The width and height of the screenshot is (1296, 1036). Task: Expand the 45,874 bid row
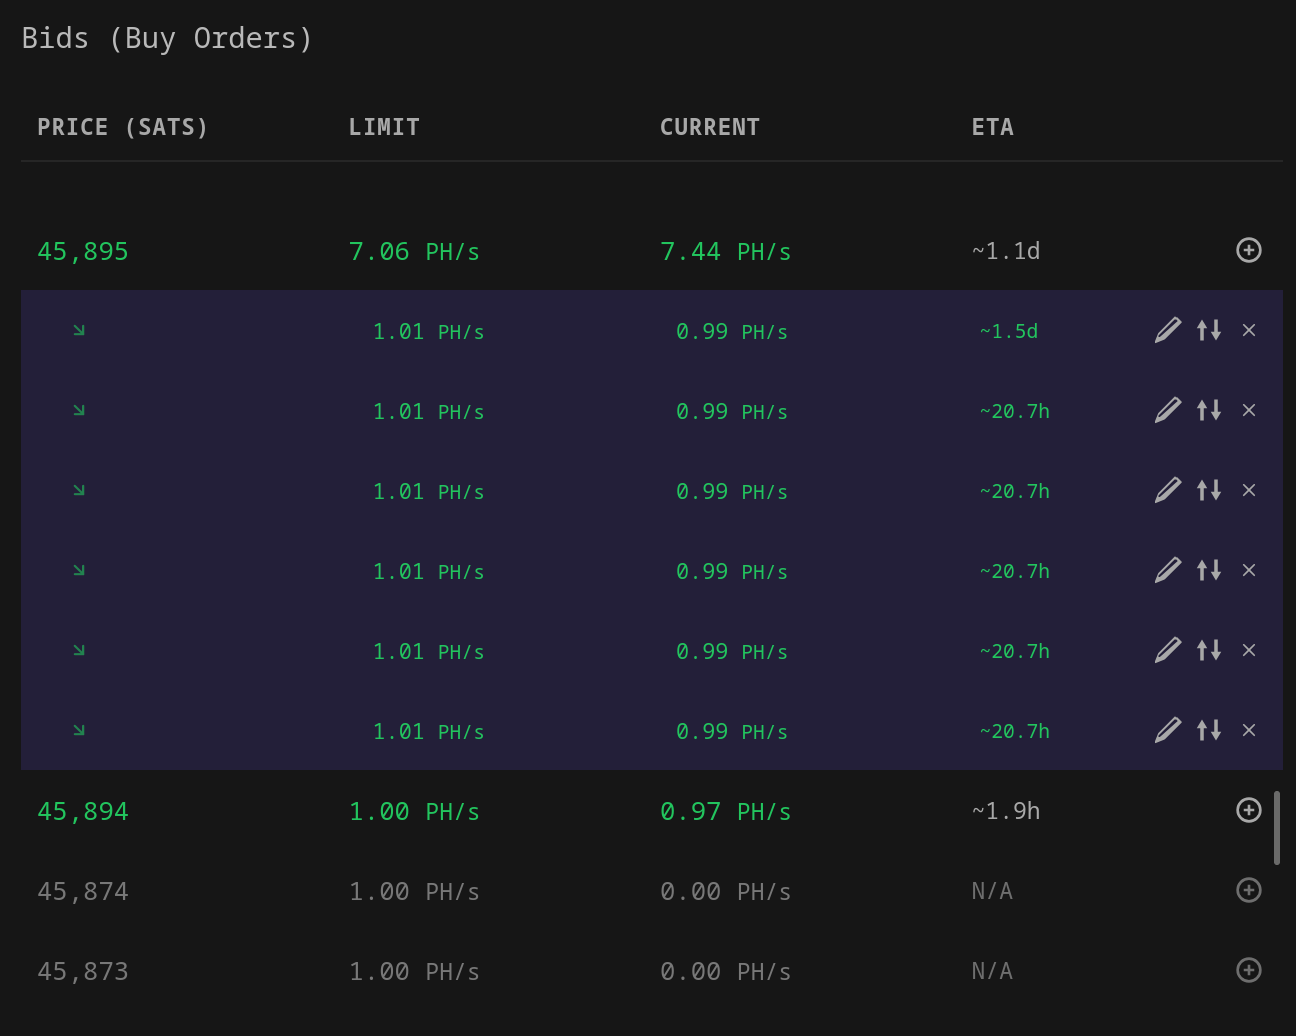(x=1248, y=890)
